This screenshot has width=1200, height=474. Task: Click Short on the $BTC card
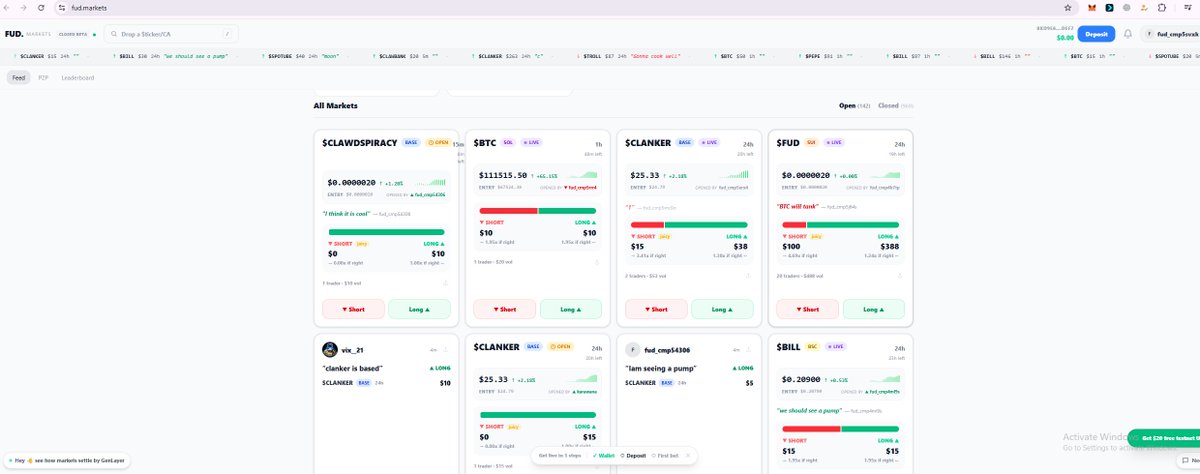(504, 309)
